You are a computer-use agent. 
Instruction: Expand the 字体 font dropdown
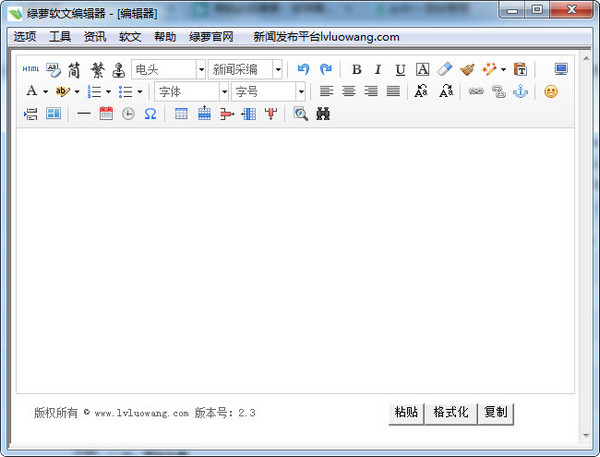[225, 92]
